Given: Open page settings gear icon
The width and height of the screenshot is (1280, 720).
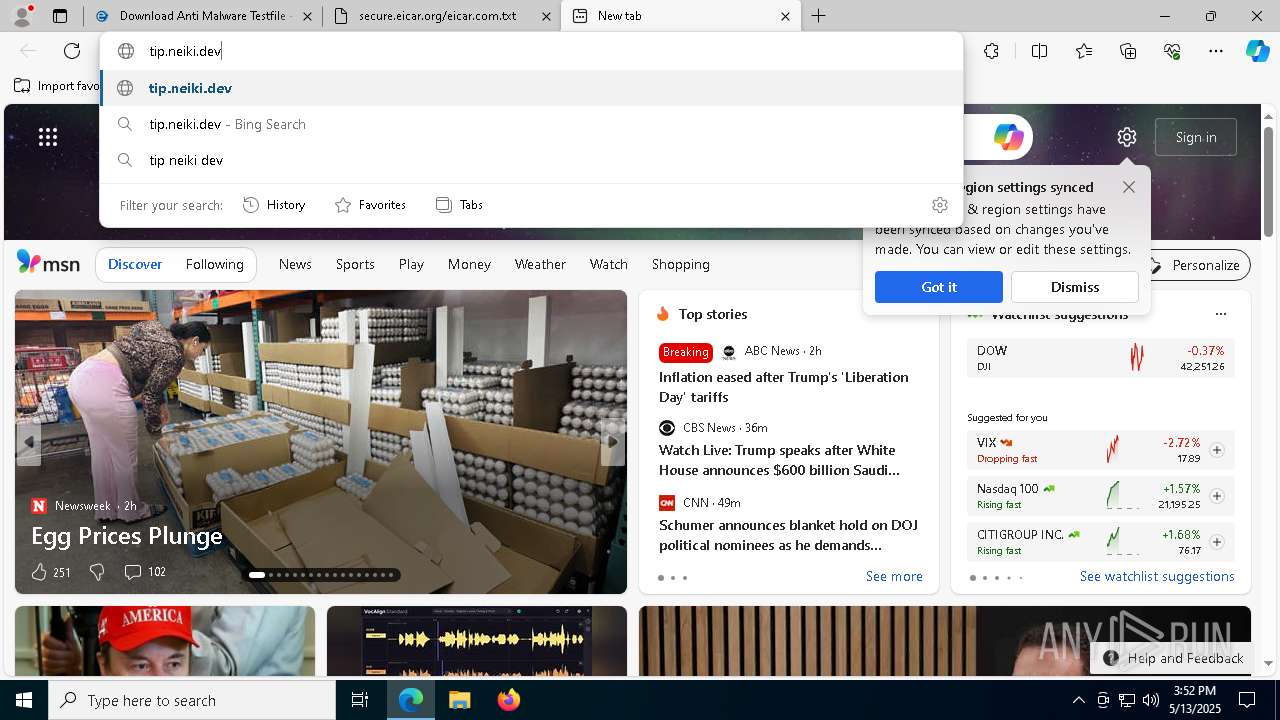Looking at the screenshot, I should tap(1127, 137).
